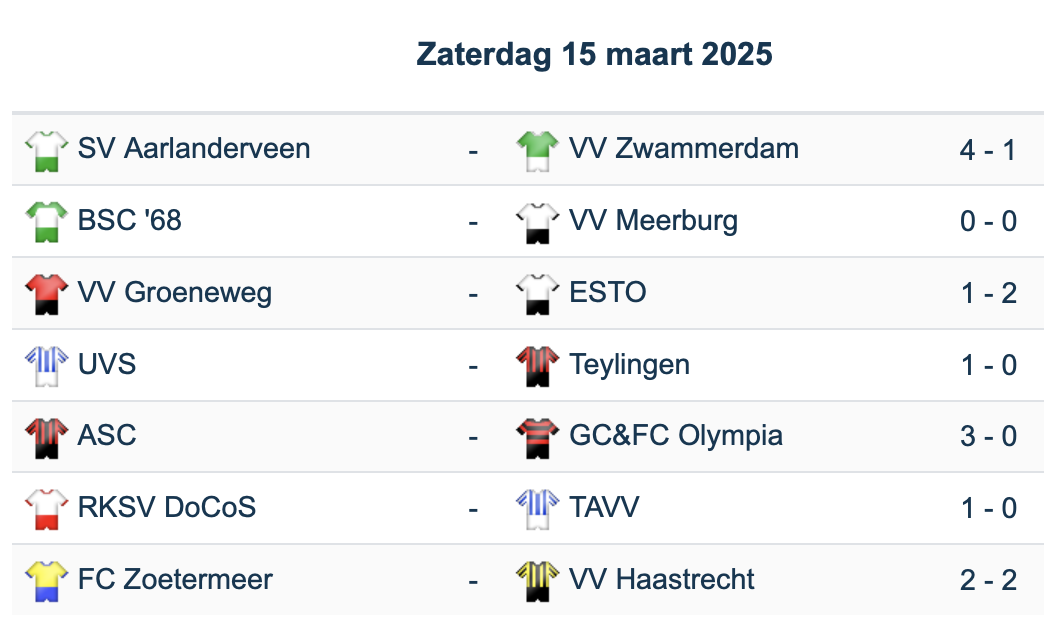Click the RKSV DoCoS shirt icon

pos(45,508)
